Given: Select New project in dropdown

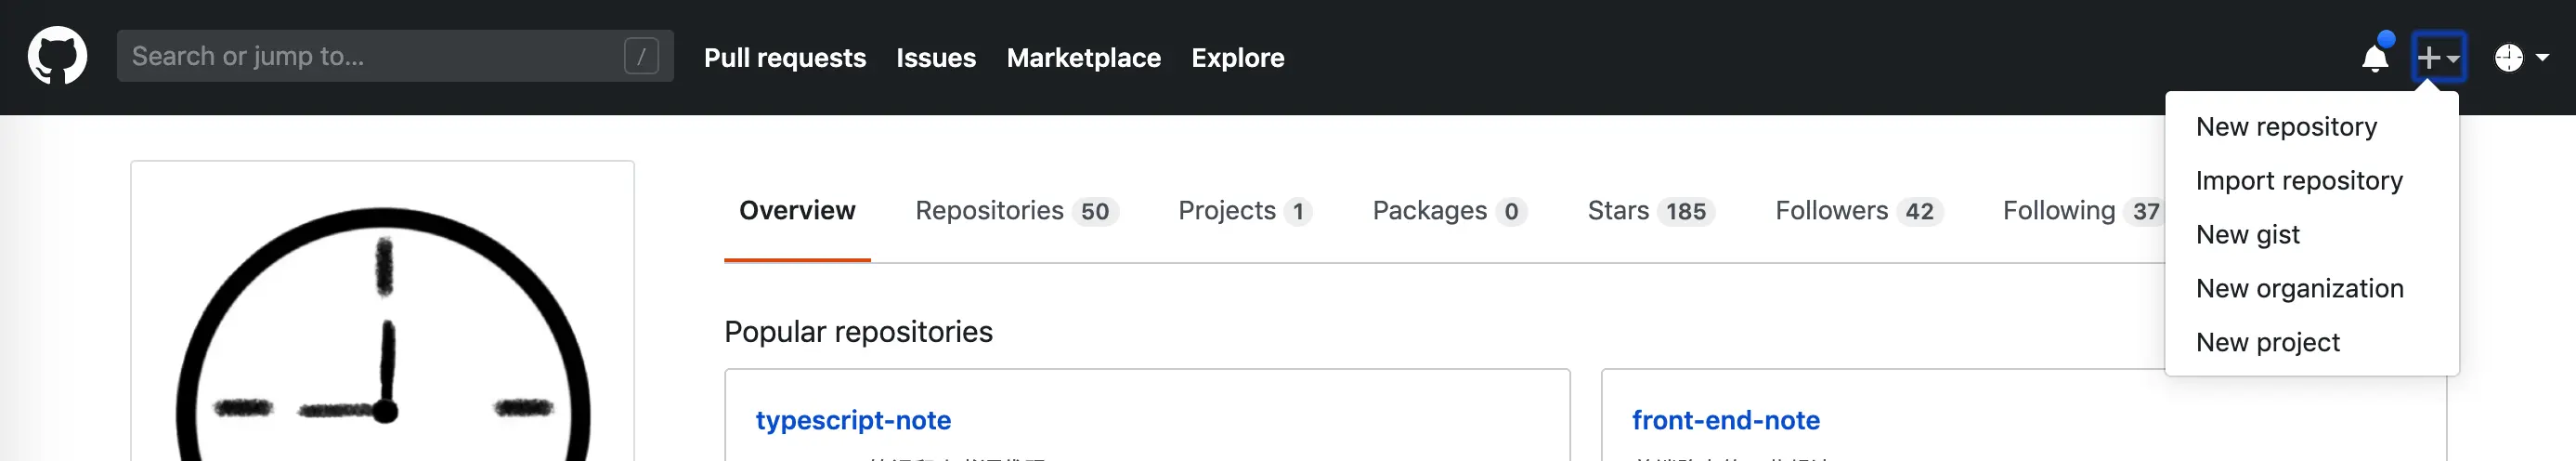Looking at the screenshot, I should pyautogui.click(x=2267, y=343).
